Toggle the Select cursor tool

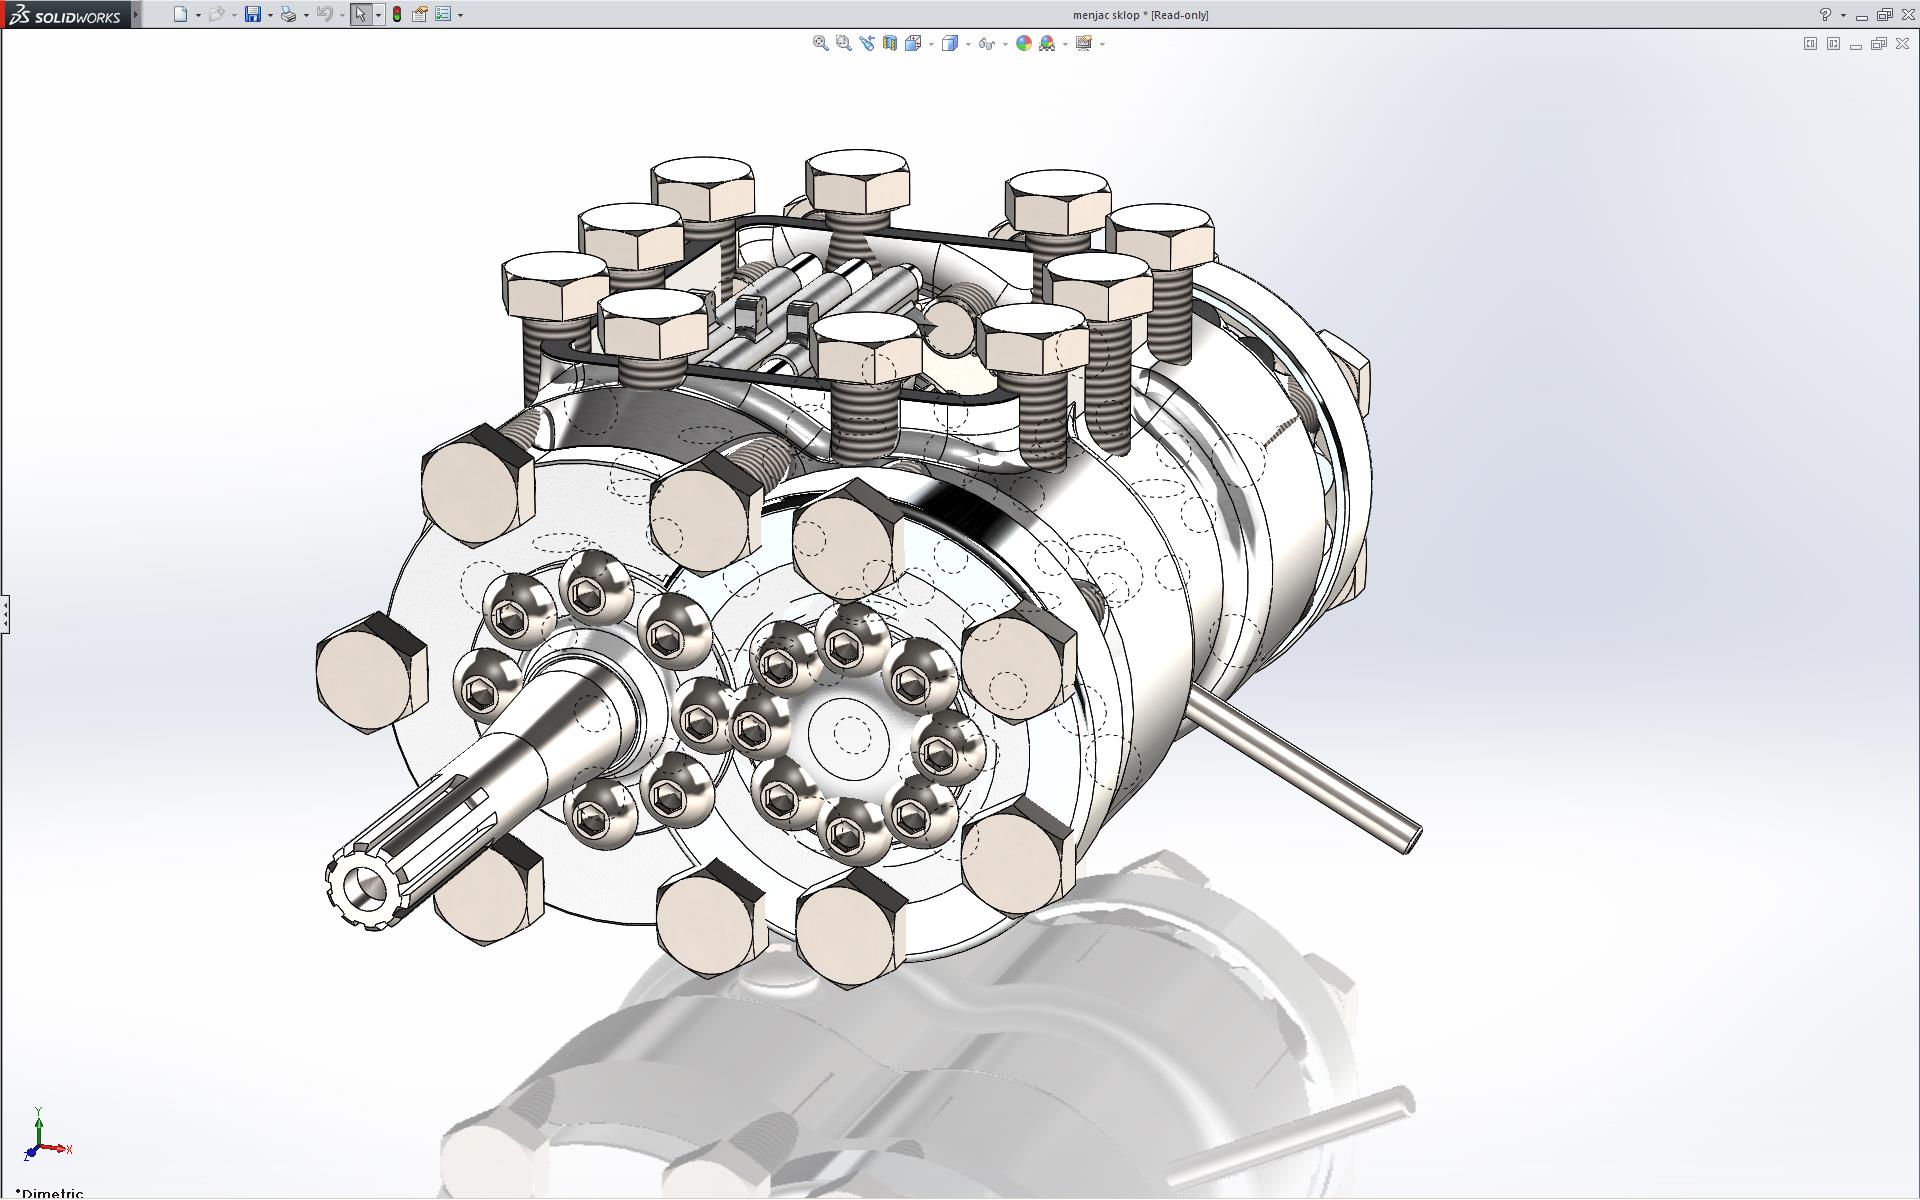[360, 15]
